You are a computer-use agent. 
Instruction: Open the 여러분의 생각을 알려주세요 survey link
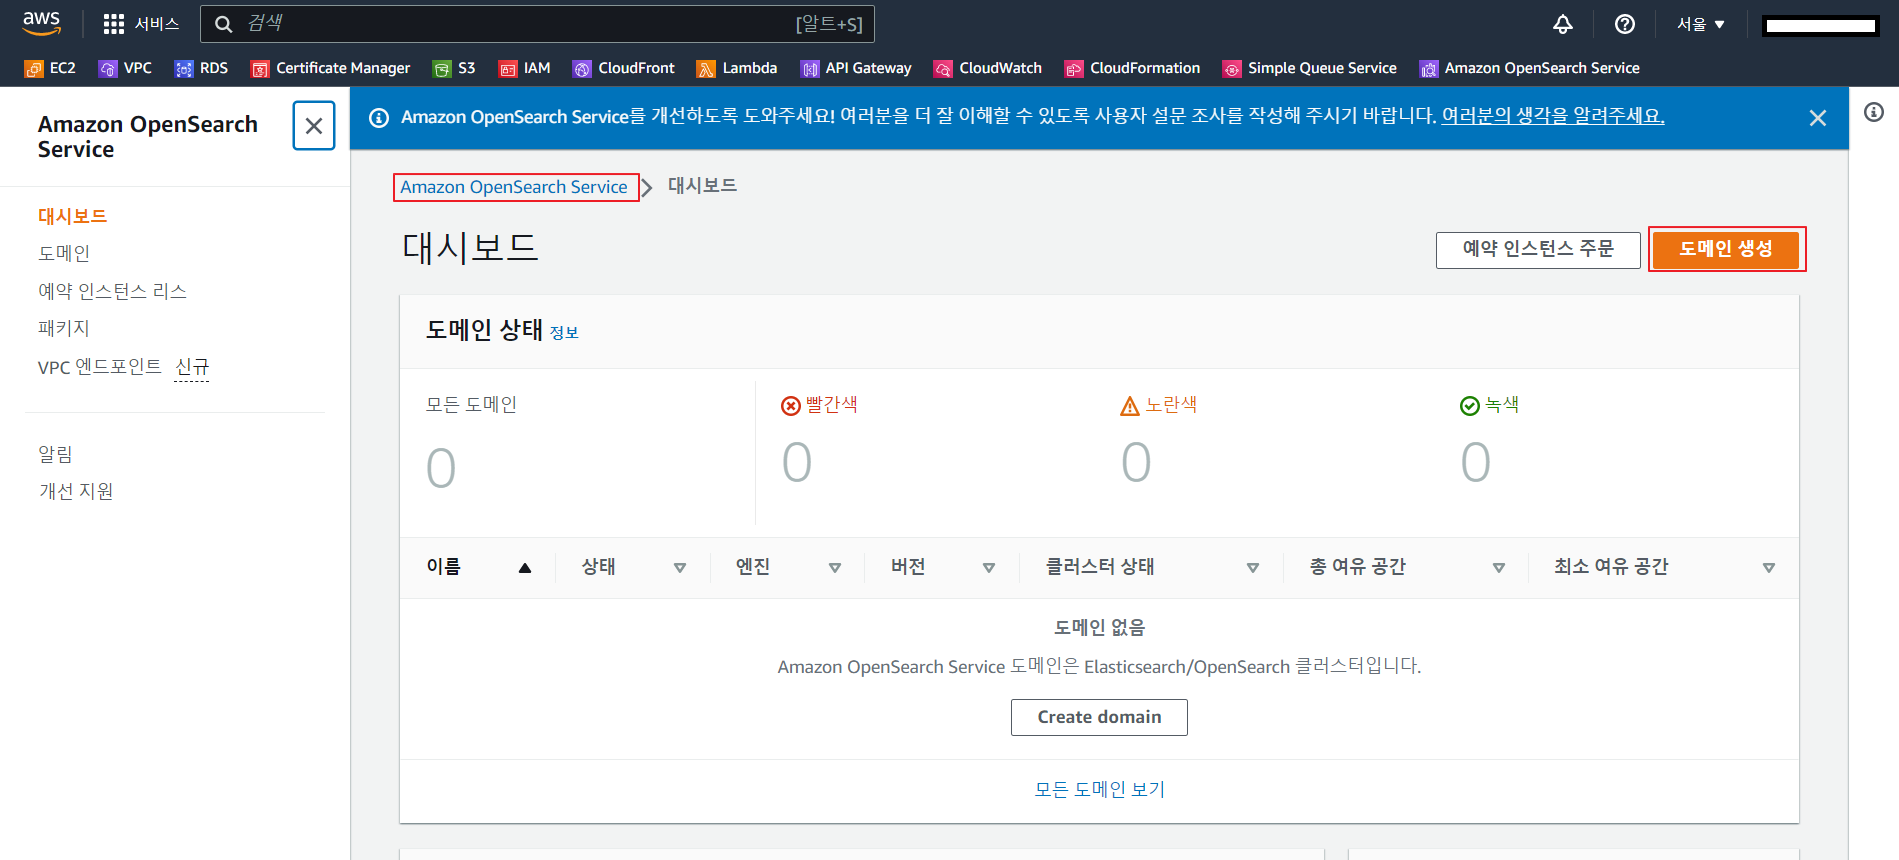tap(1553, 116)
